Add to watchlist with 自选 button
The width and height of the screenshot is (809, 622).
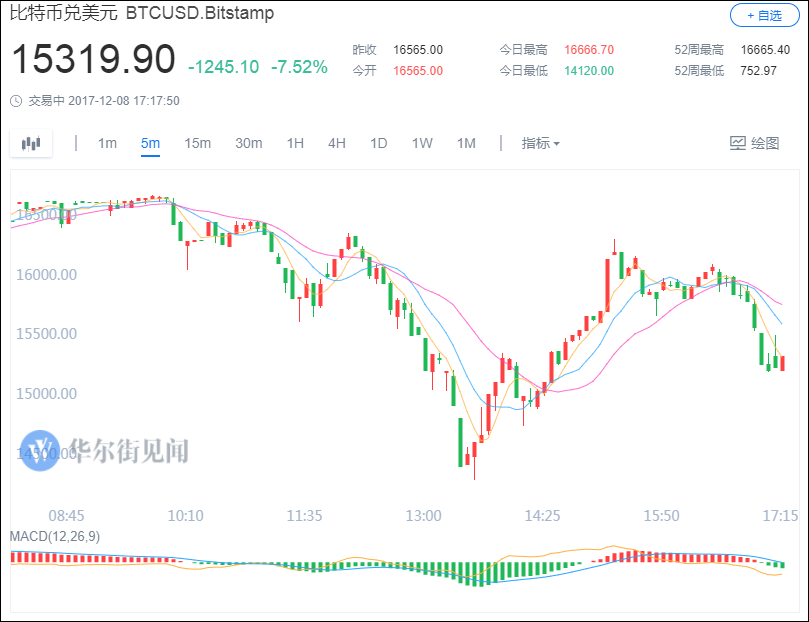pos(764,15)
